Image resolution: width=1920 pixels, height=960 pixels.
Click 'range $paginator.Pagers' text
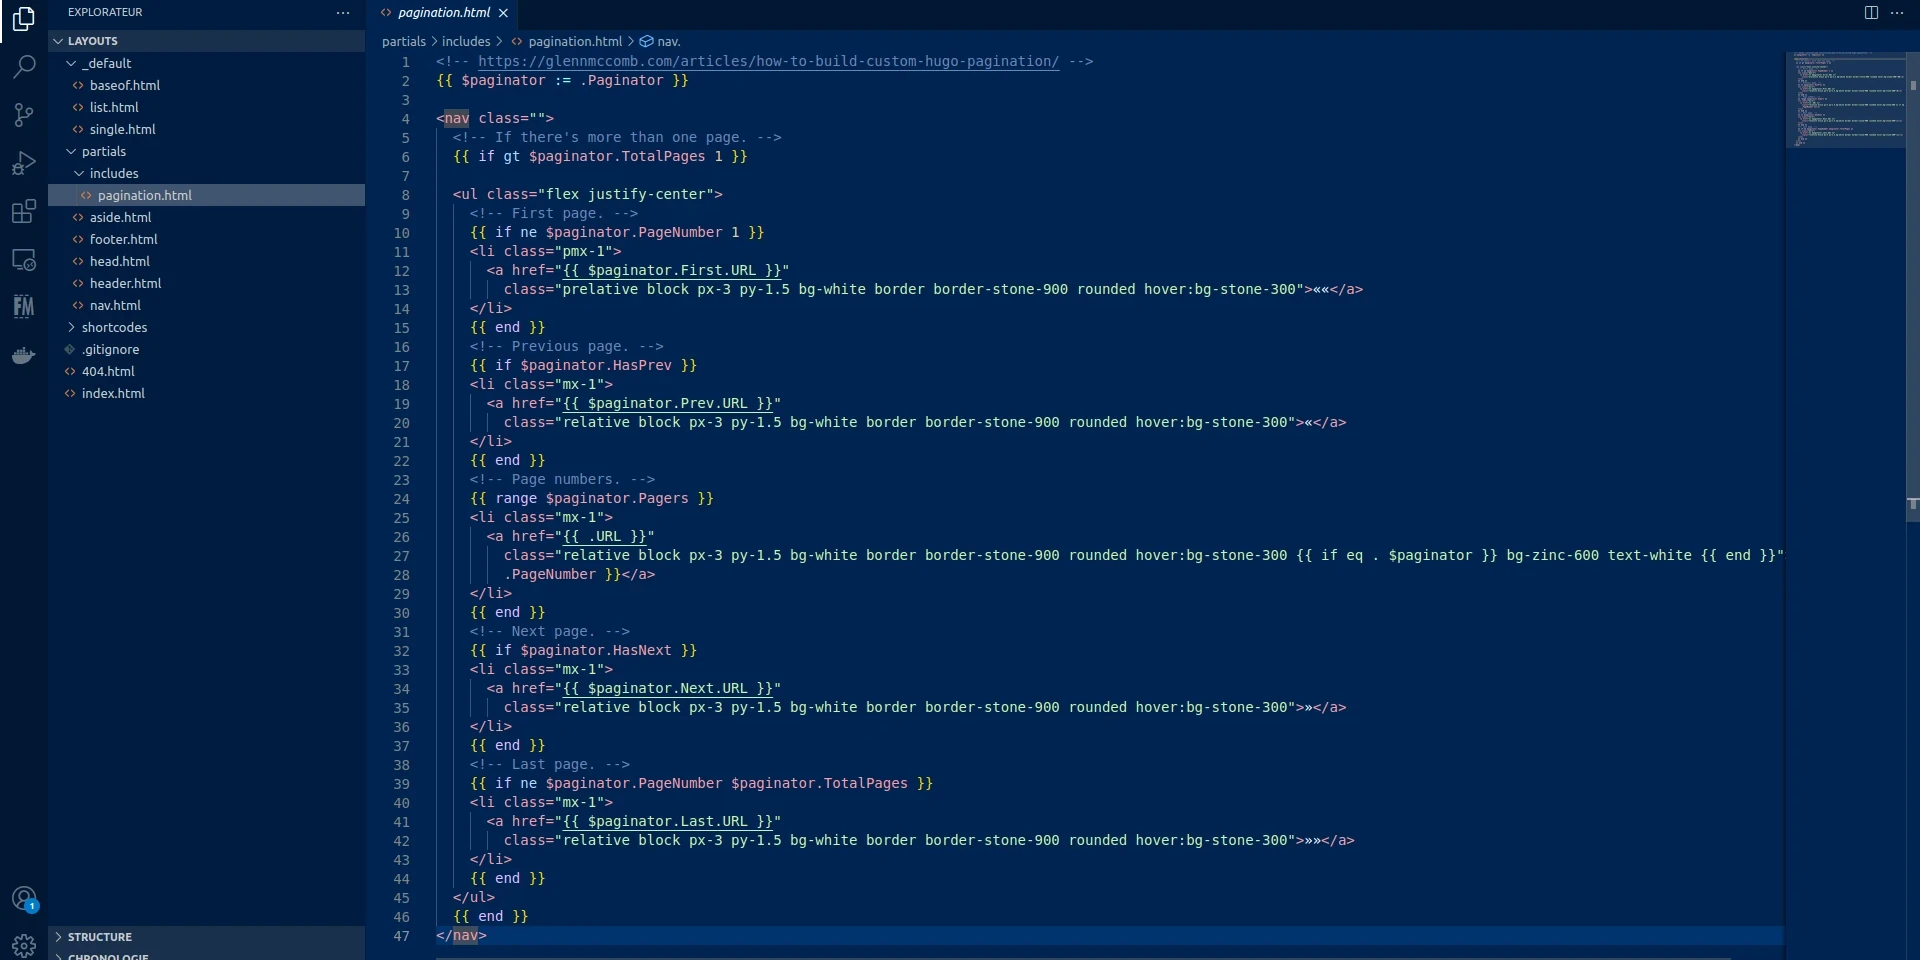pyautogui.click(x=592, y=498)
